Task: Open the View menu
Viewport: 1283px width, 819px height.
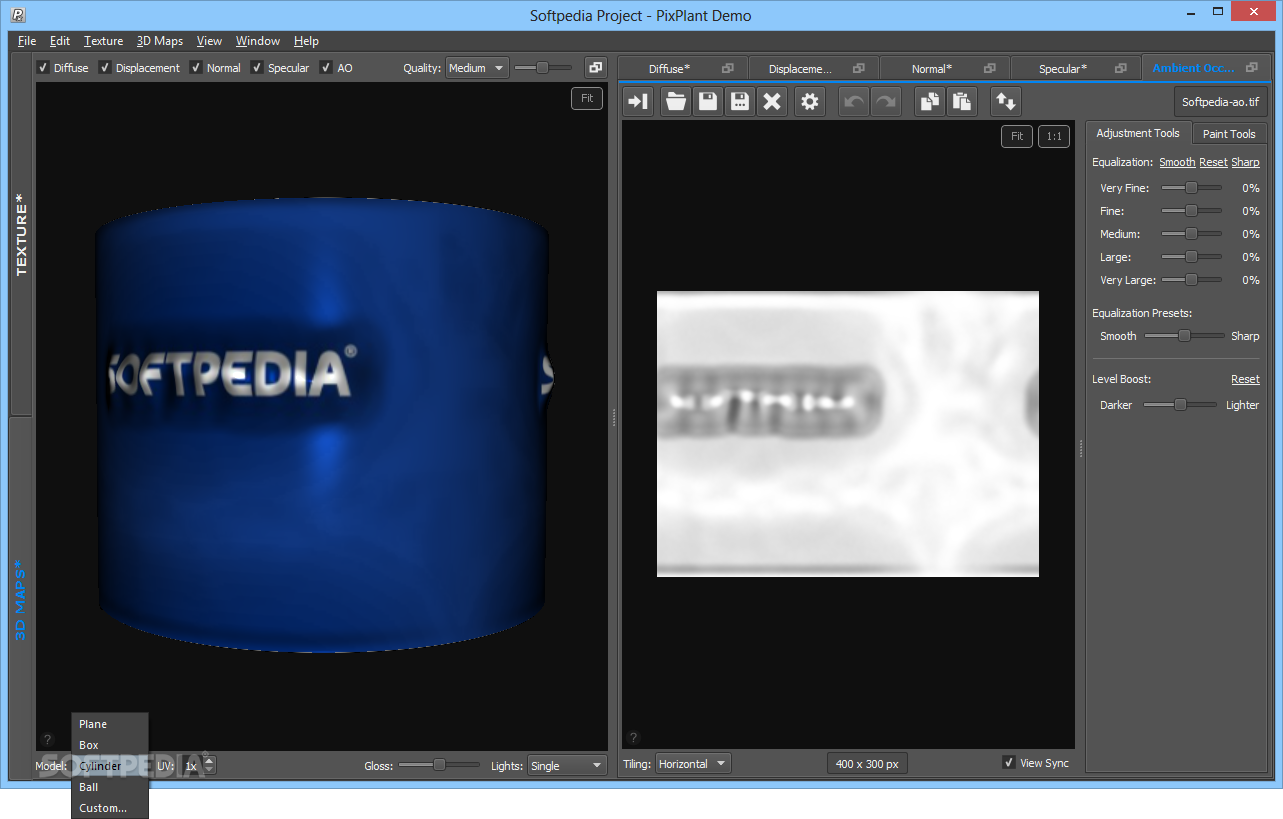Action: pos(209,41)
